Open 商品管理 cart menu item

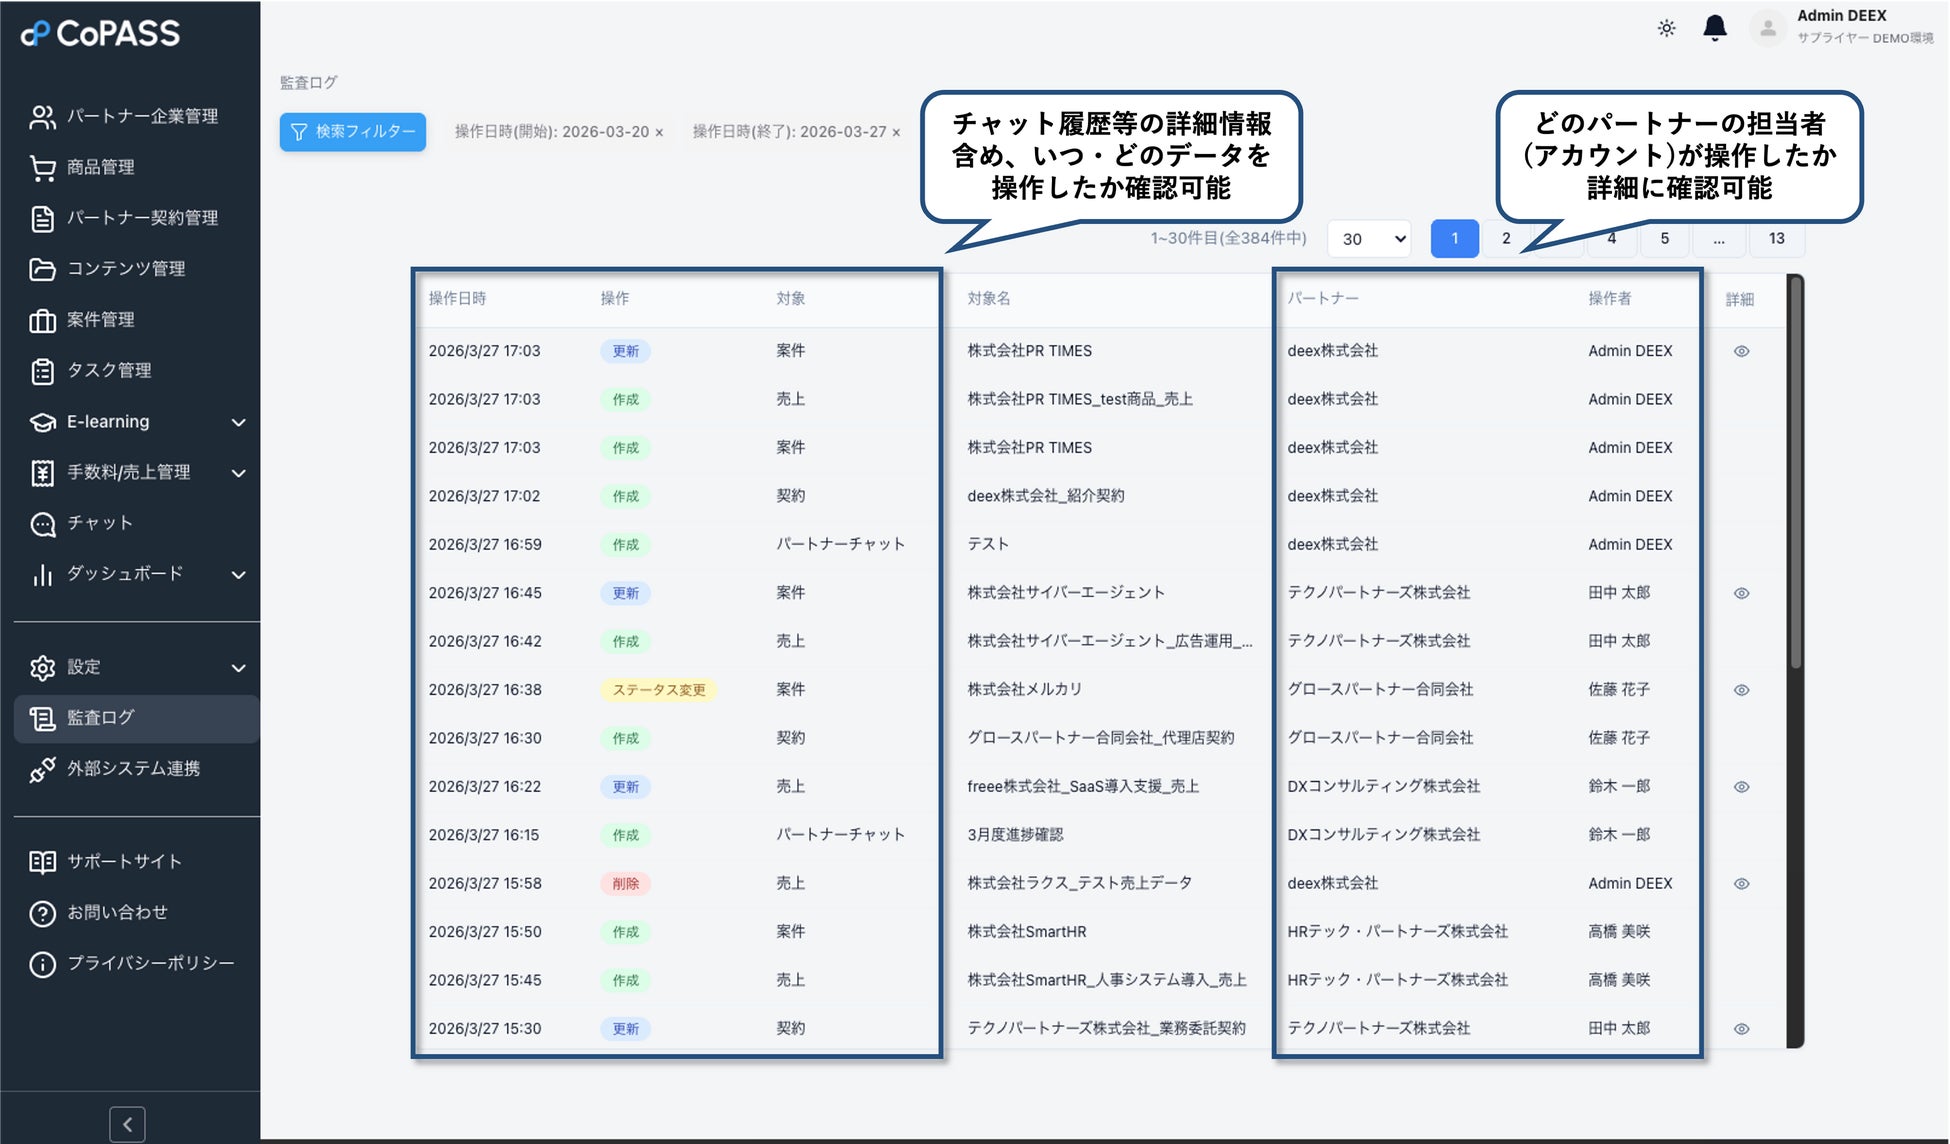click(100, 167)
